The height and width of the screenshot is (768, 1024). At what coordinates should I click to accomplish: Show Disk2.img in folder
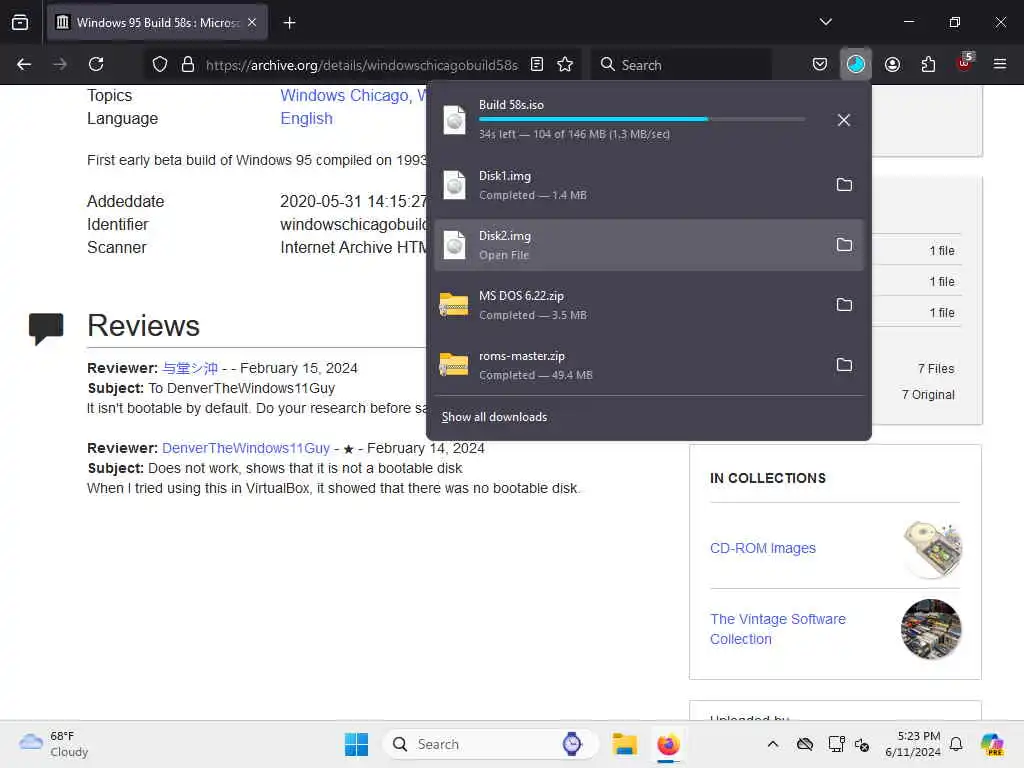(x=844, y=245)
